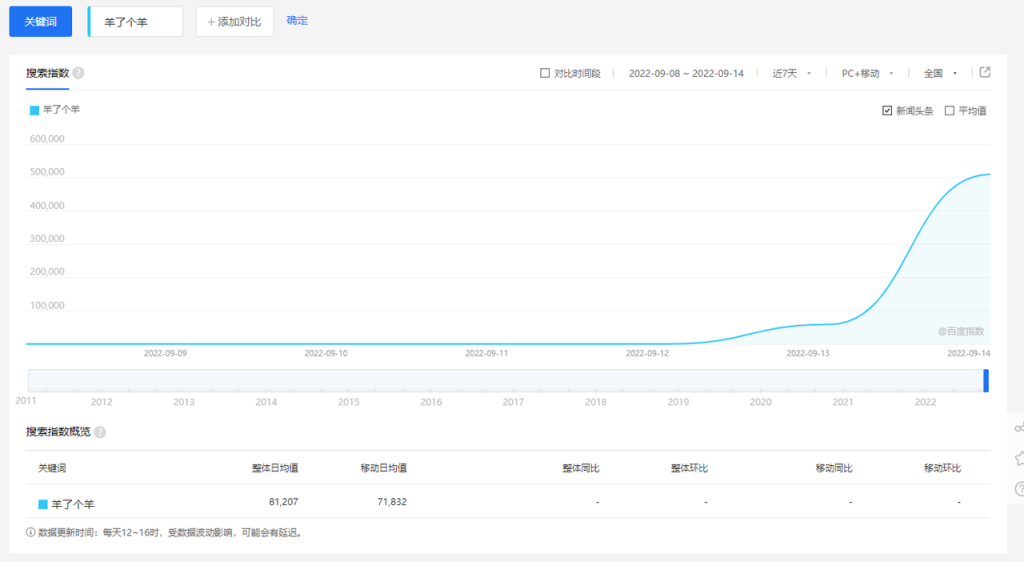Open the 全国 region dropdown
This screenshot has height=562, width=1024.
click(940, 73)
